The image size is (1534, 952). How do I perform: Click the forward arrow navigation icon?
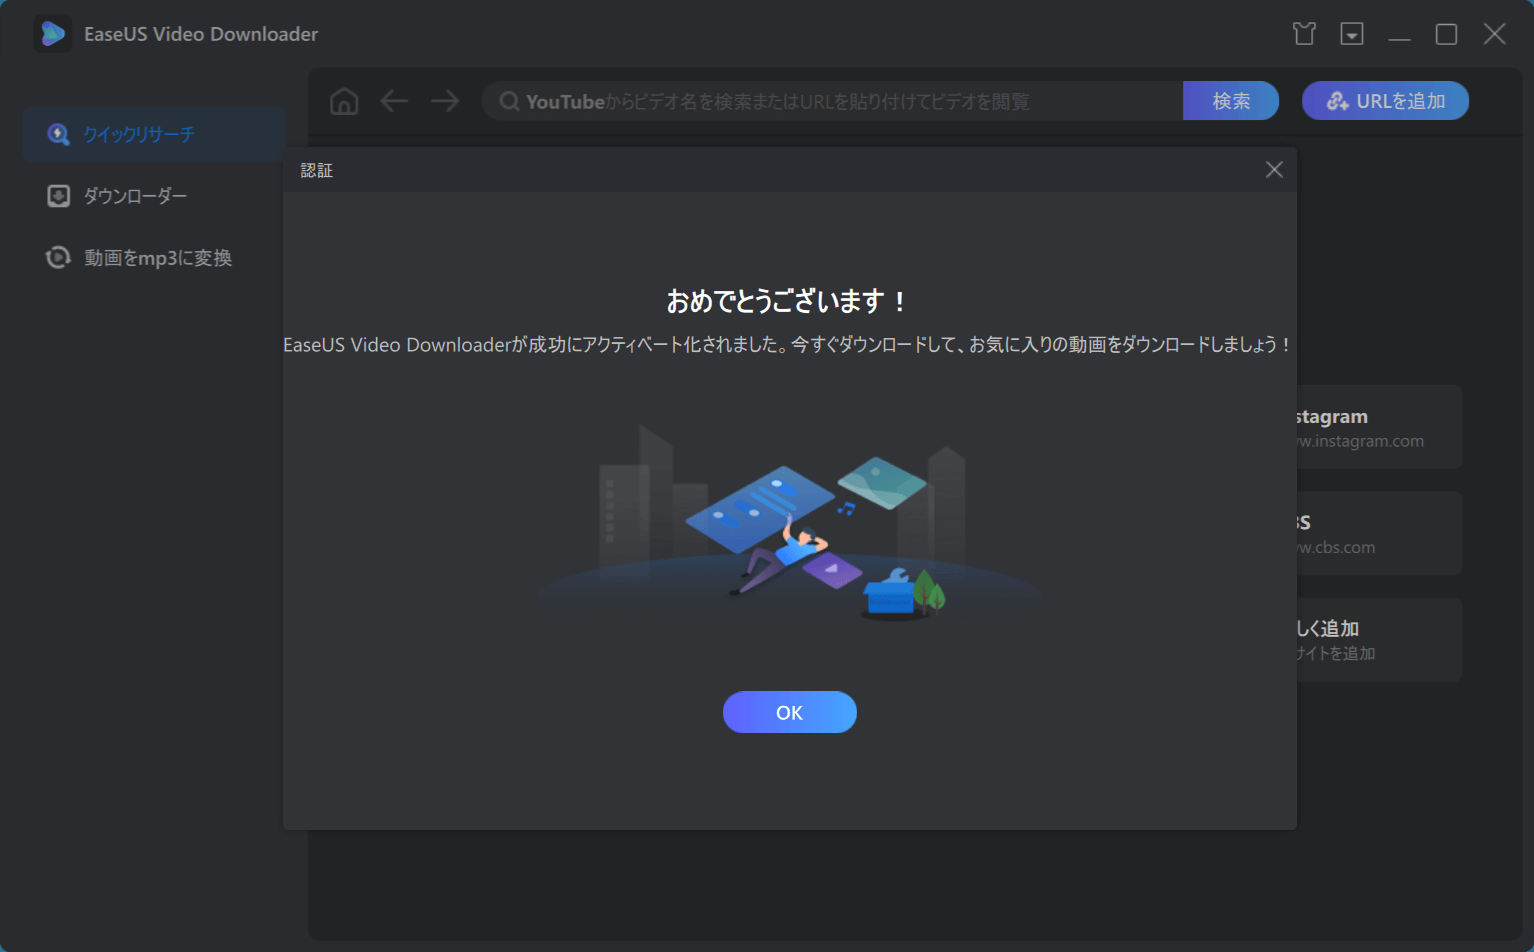(445, 101)
